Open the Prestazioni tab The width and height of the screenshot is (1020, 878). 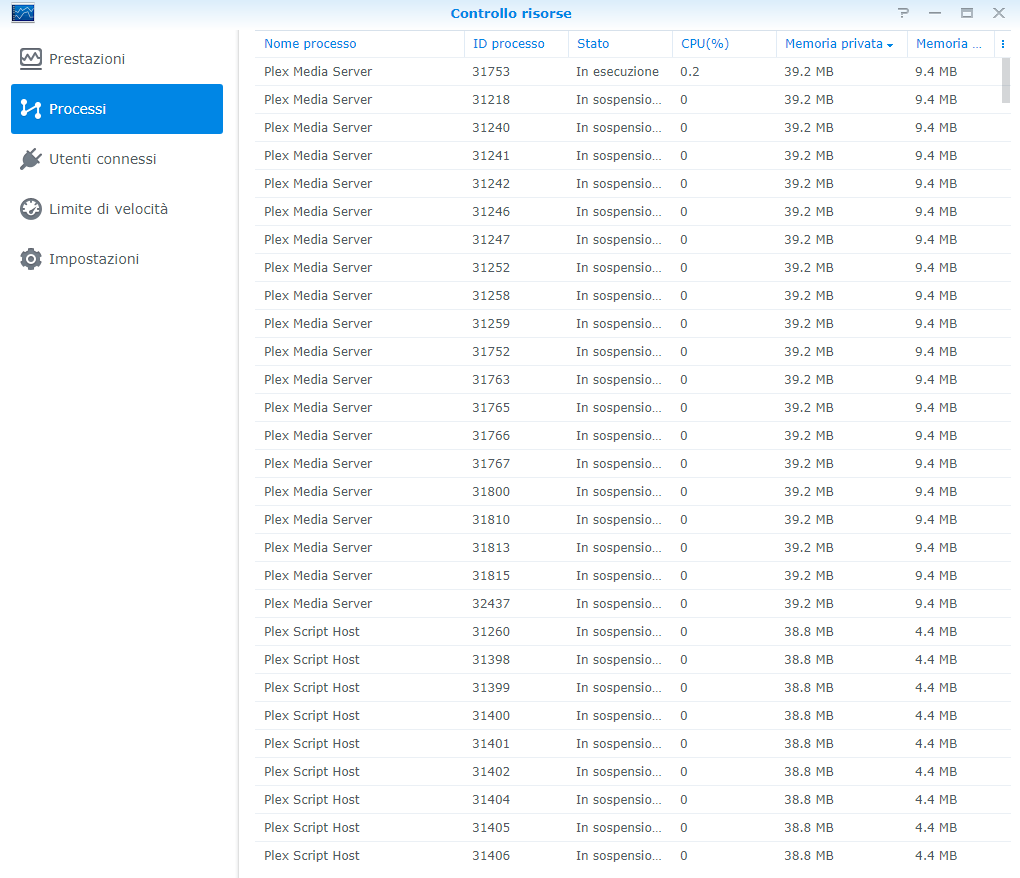[117, 59]
